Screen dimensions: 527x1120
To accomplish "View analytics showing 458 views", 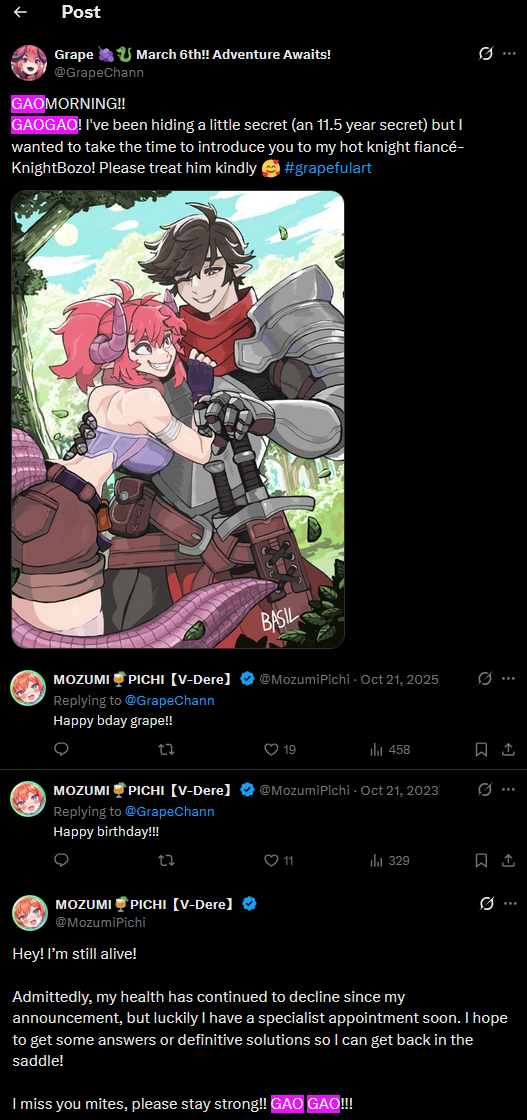I will click(390, 749).
